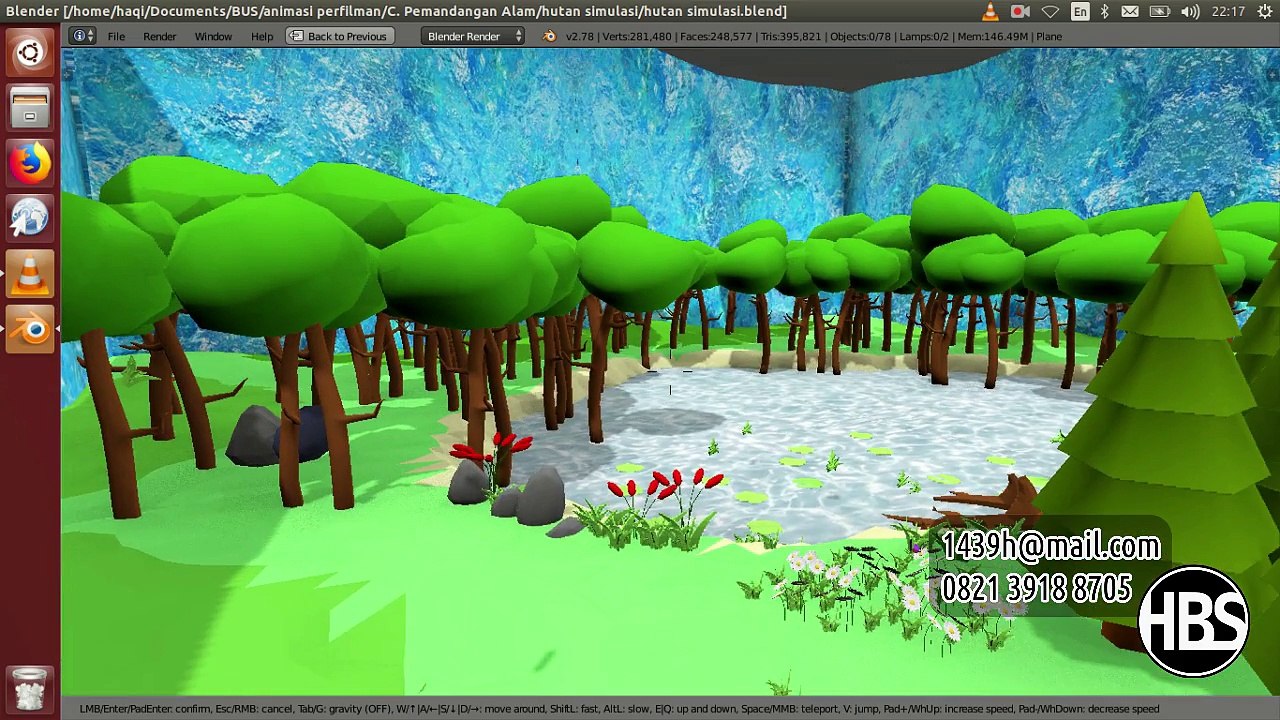The width and height of the screenshot is (1280, 720).
Task: Open the editor type selector icon
Action: [83, 36]
